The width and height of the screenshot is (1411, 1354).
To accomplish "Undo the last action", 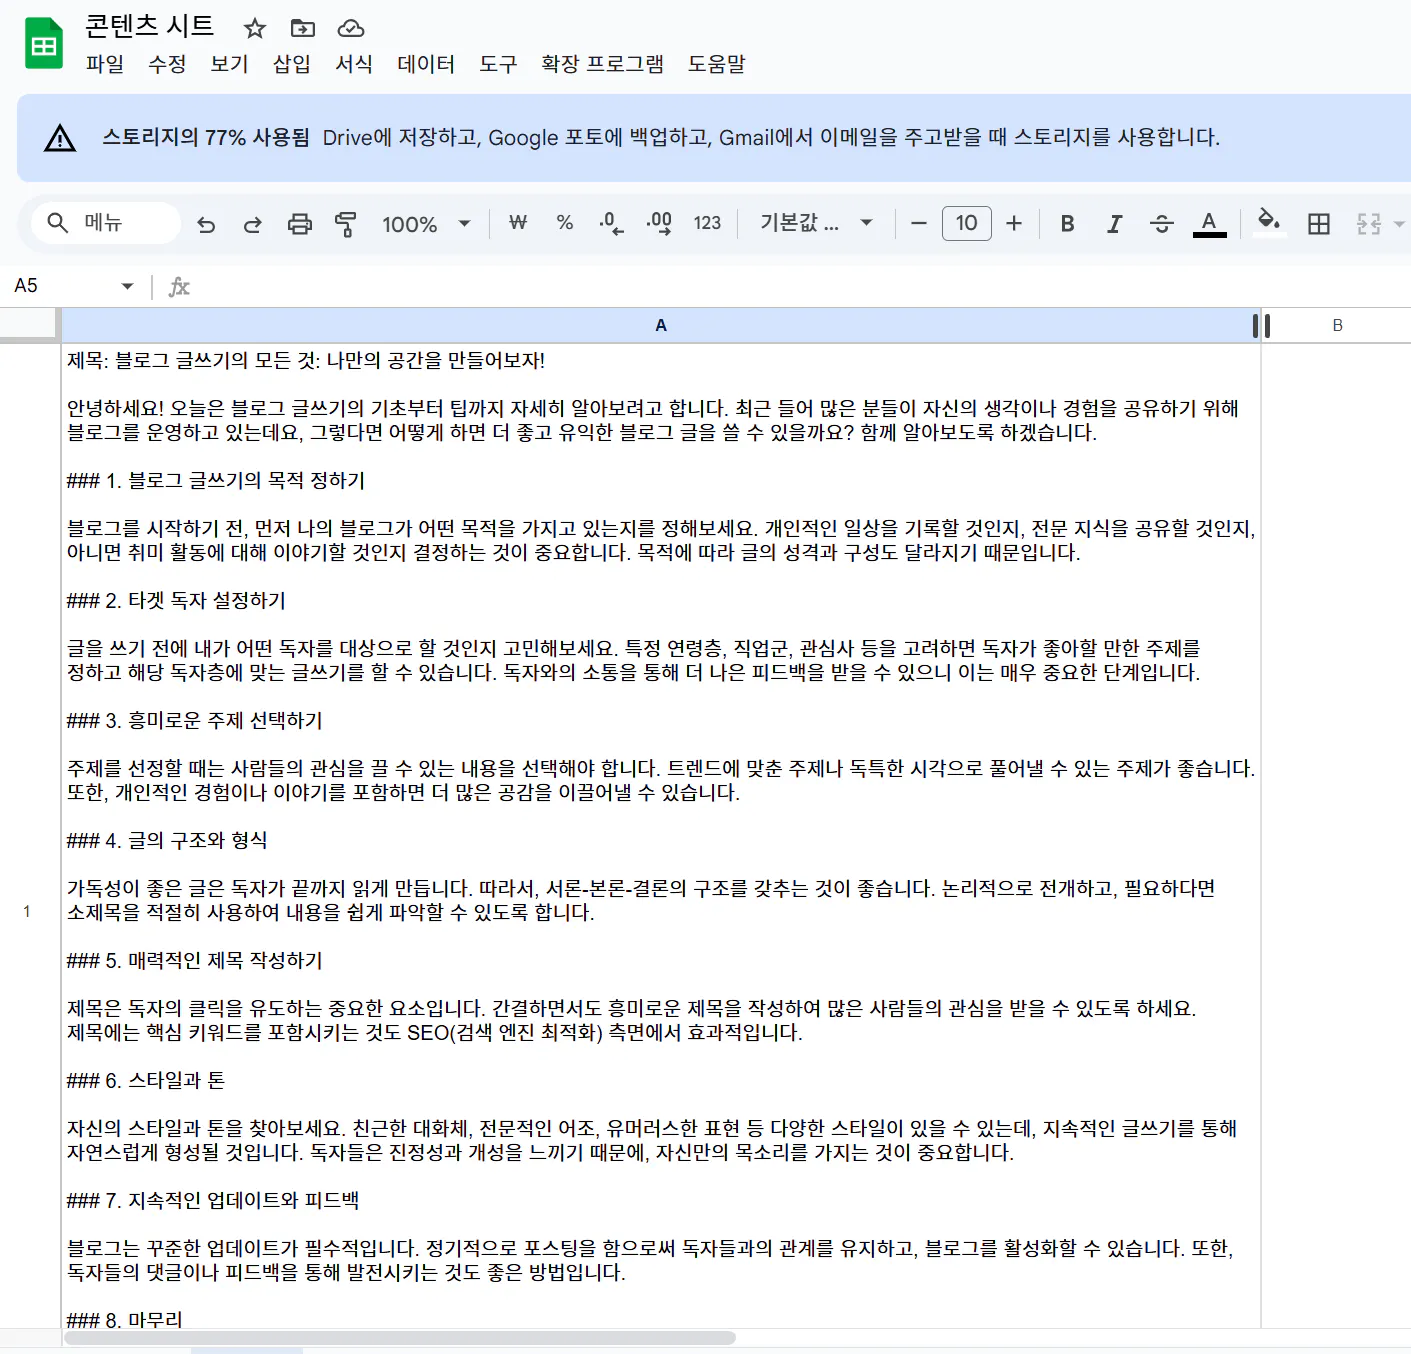I will click(206, 224).
